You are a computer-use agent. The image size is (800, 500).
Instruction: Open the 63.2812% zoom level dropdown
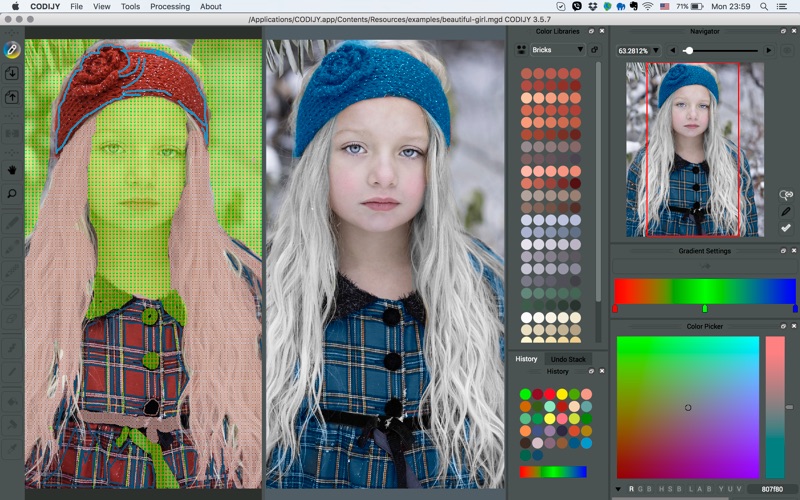click(656, 50)
